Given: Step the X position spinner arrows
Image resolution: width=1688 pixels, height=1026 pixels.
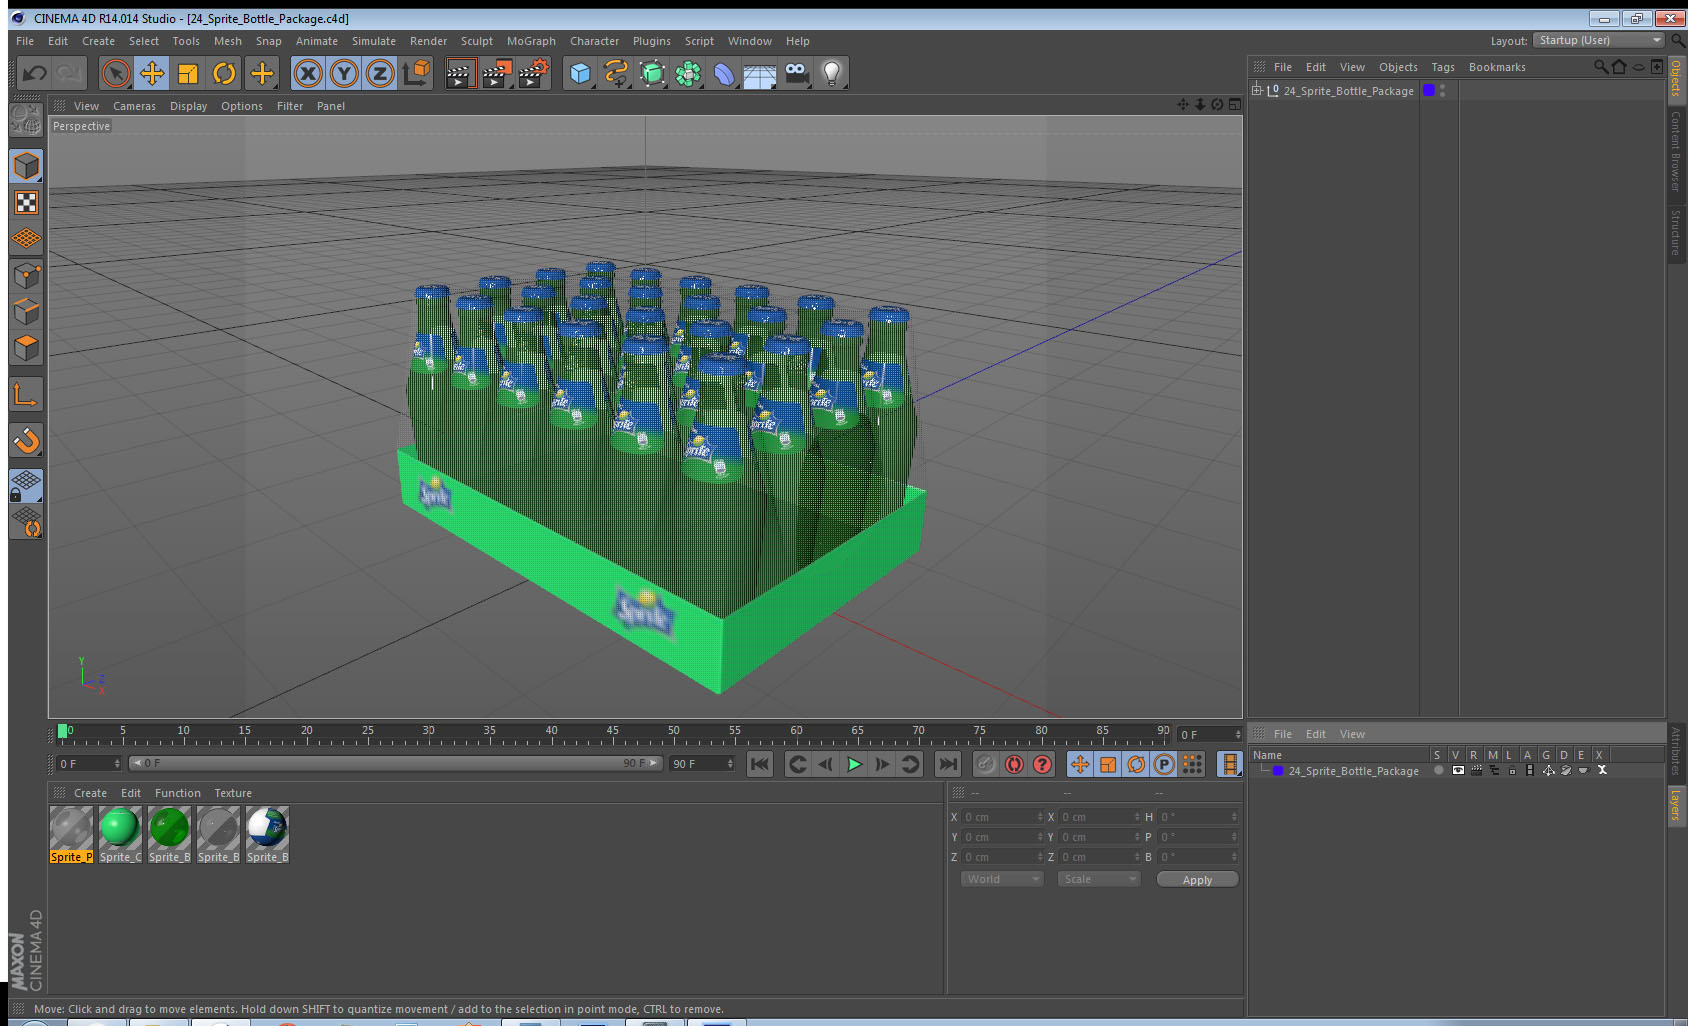Looking at the screenshot, I should click(x=1040, y=817).
